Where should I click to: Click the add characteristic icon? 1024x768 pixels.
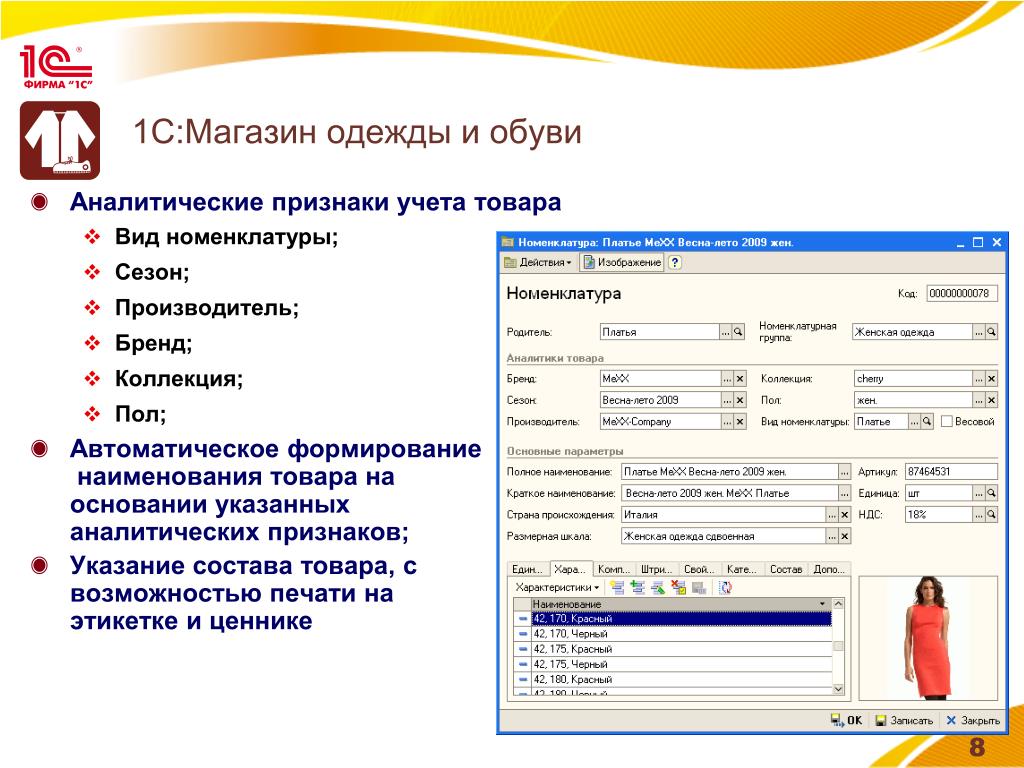coord(617,587)
